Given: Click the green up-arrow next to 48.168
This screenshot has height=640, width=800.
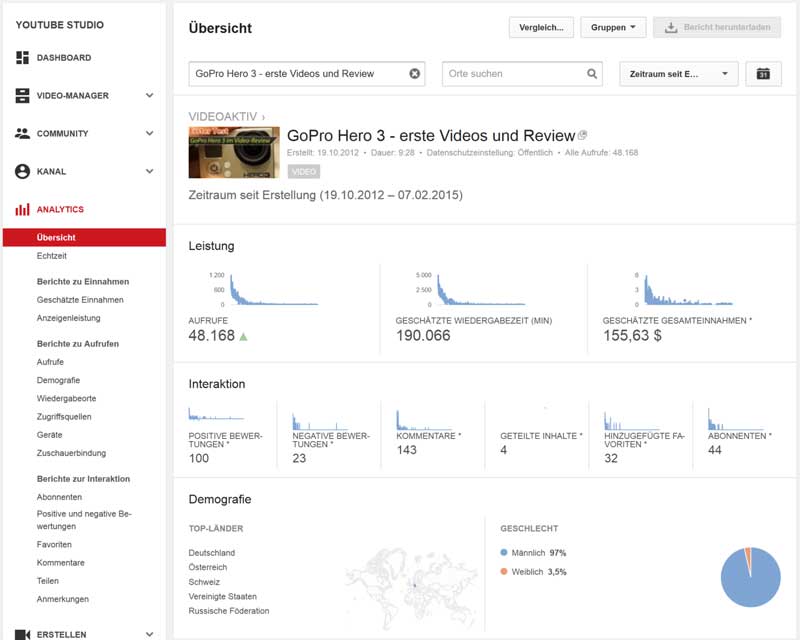Looking at the screenshot, I should pos(243,336).
